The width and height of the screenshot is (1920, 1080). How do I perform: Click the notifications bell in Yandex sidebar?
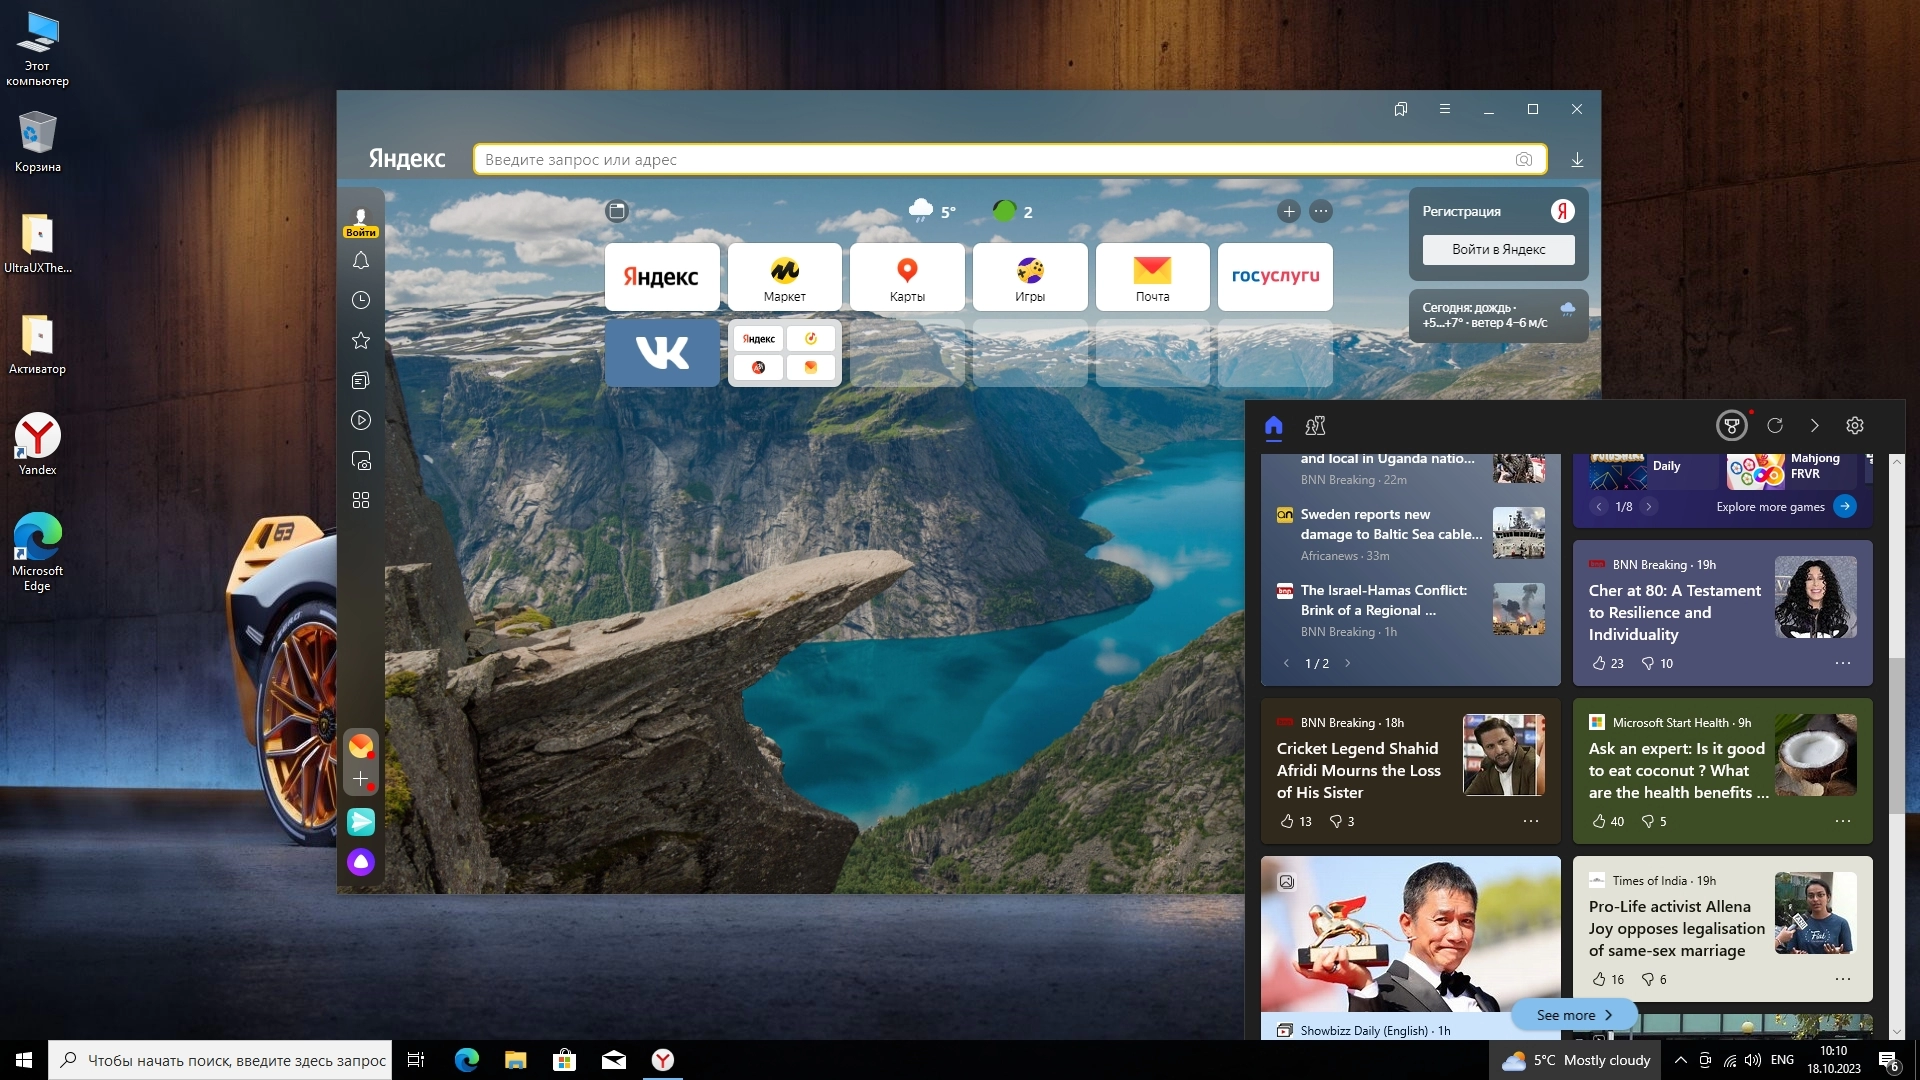point(361,261)
